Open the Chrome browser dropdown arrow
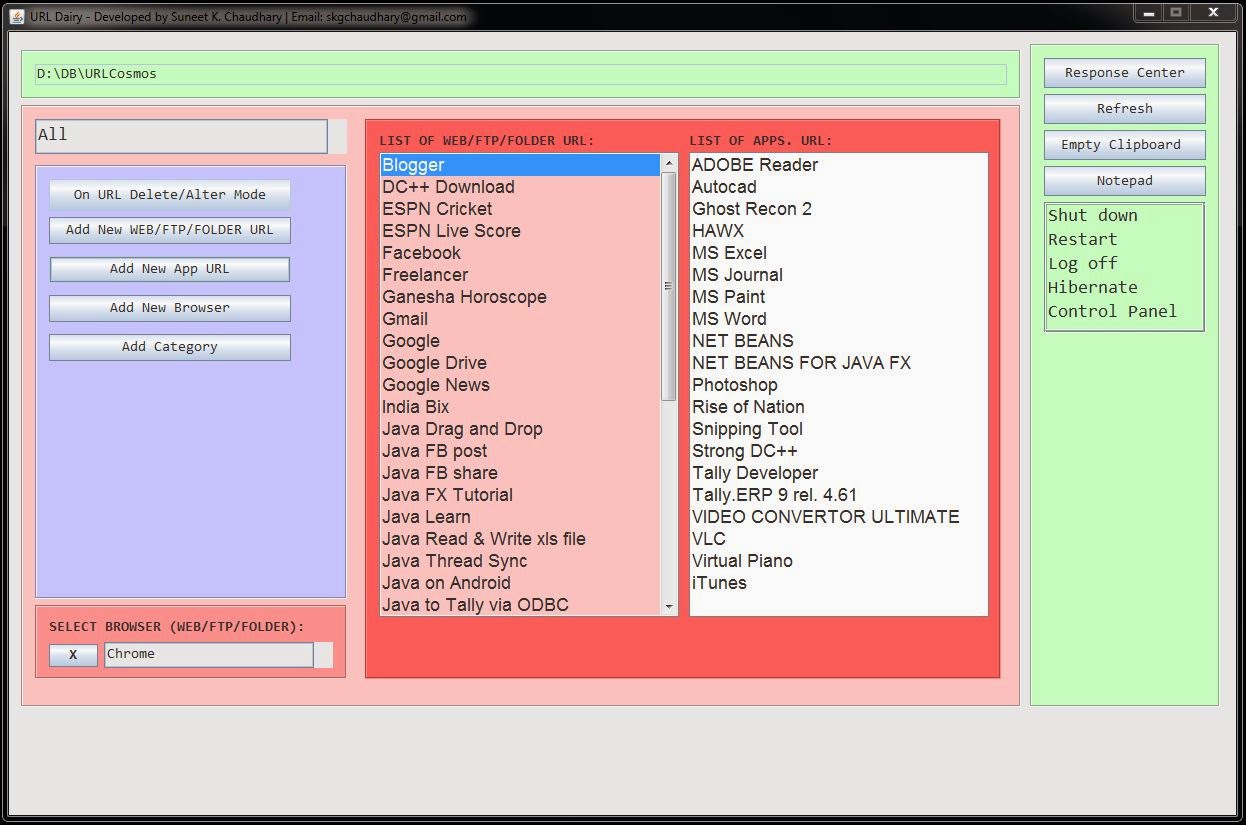This screenshot has height=825, width=1246. [323, 655]
